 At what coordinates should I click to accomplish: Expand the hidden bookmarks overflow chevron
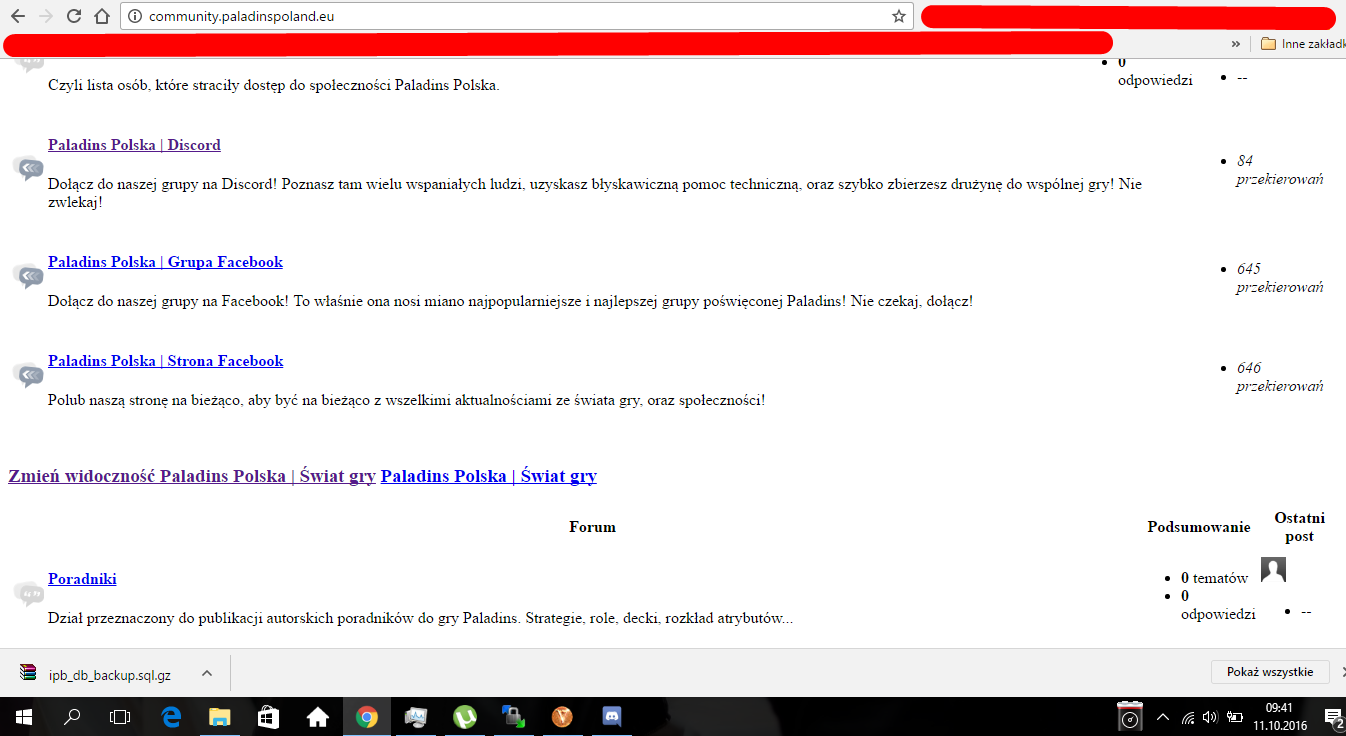pos(1236,44)
